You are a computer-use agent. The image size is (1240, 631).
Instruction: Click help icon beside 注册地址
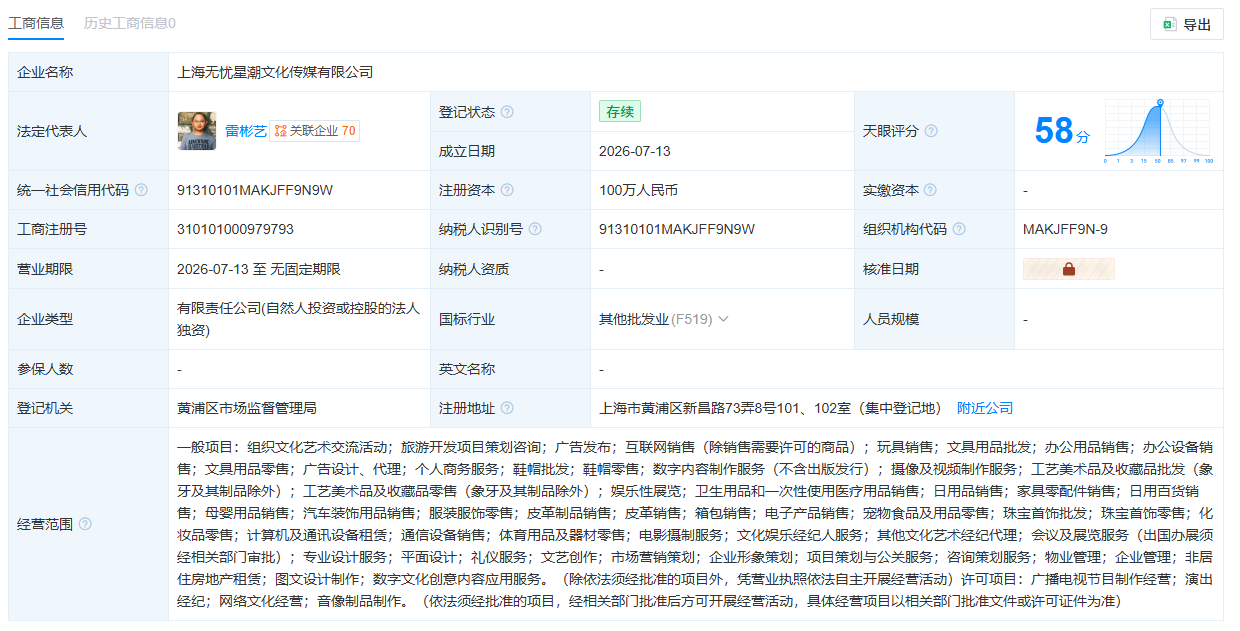coord(507,408)
